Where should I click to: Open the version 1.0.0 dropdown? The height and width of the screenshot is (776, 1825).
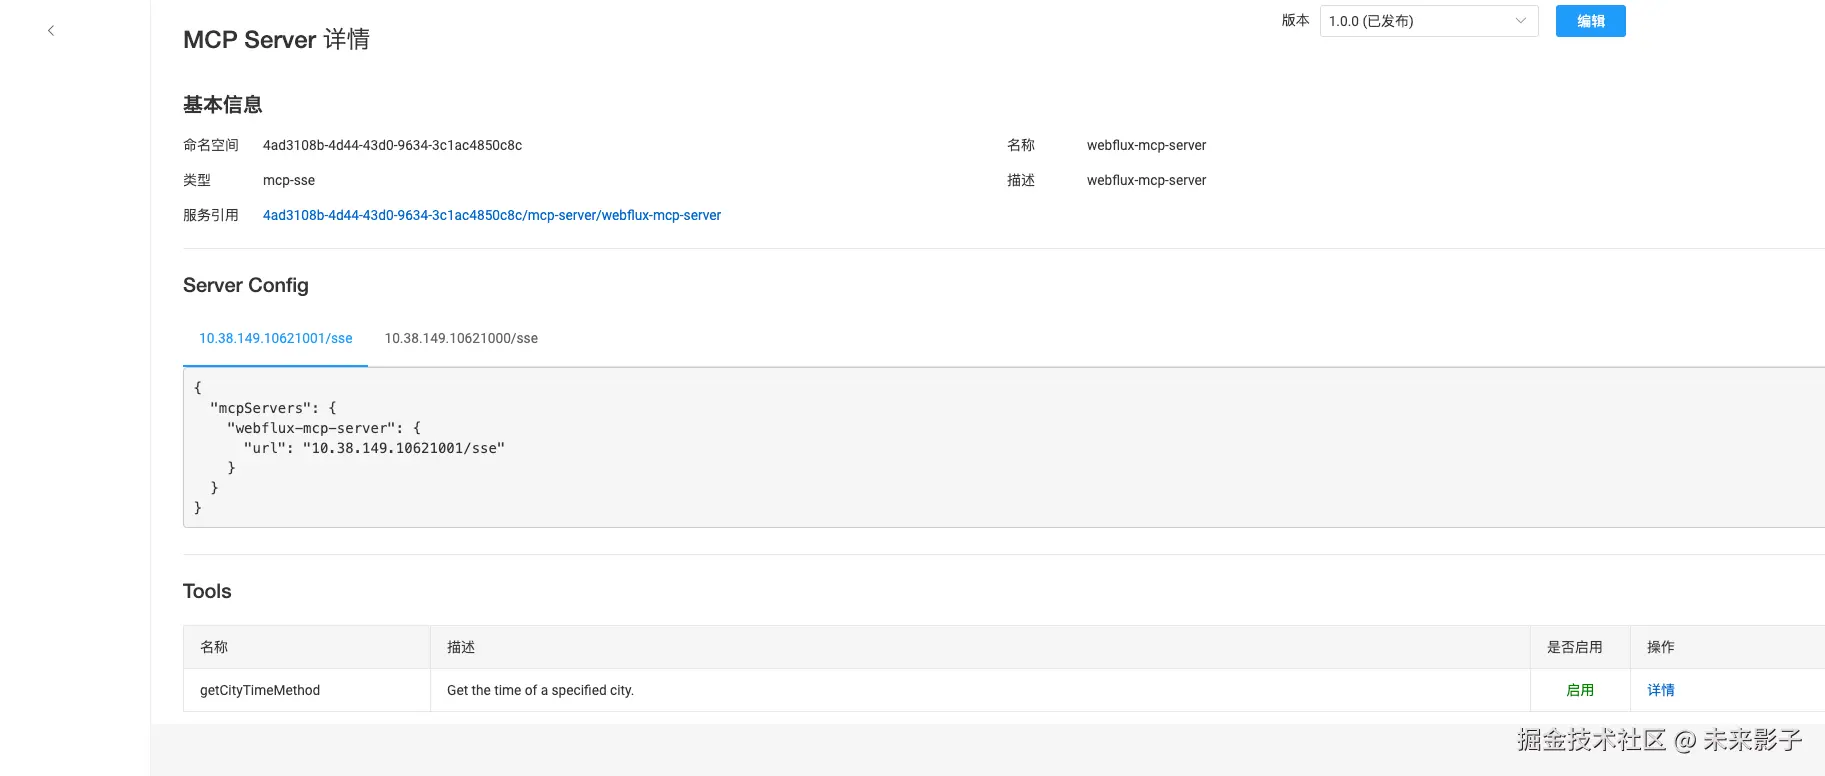[x=1420, y=21]
